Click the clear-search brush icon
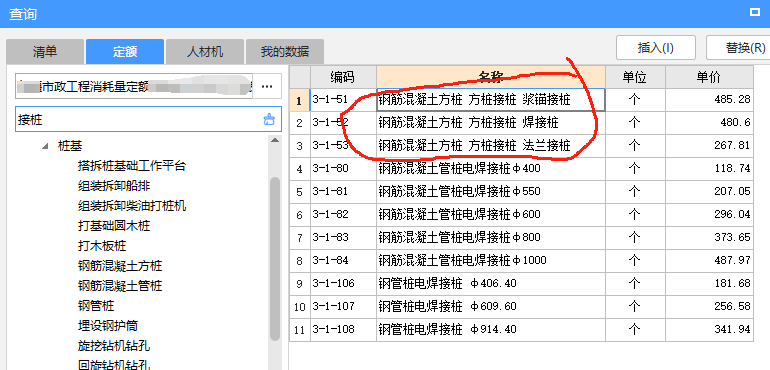Viewport: 770px width, 370px height. [x=269, y=119]
